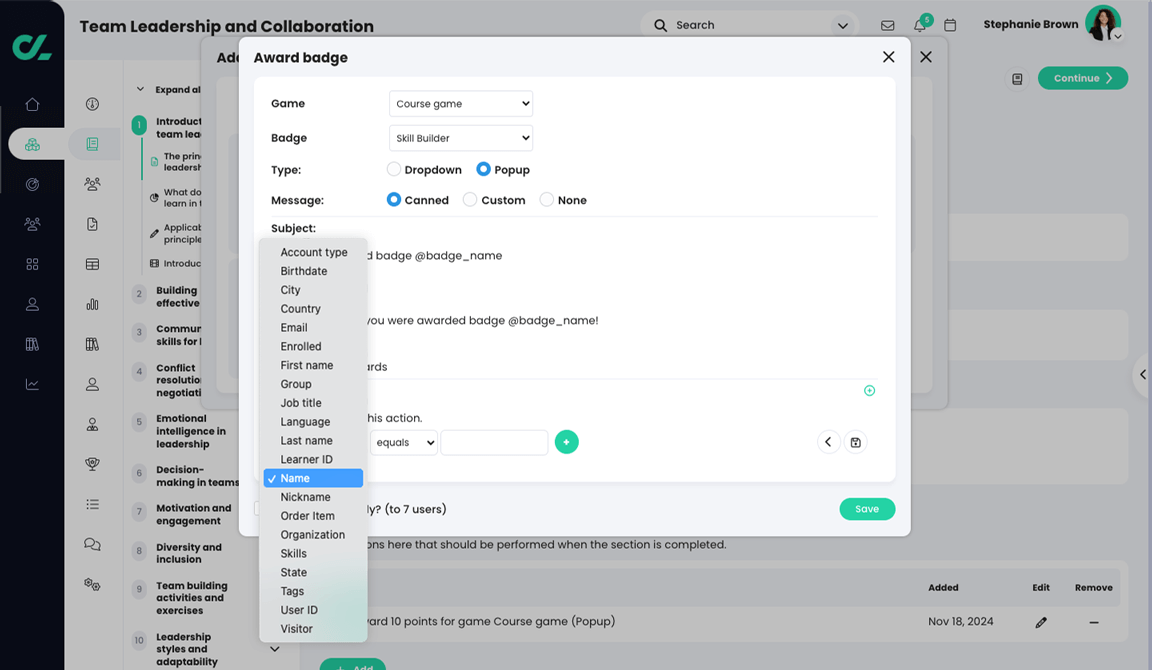Open Motivation and engagement section
This screenshot has height=670, width=1152.
pyautogui.click(x=193, y=514)
